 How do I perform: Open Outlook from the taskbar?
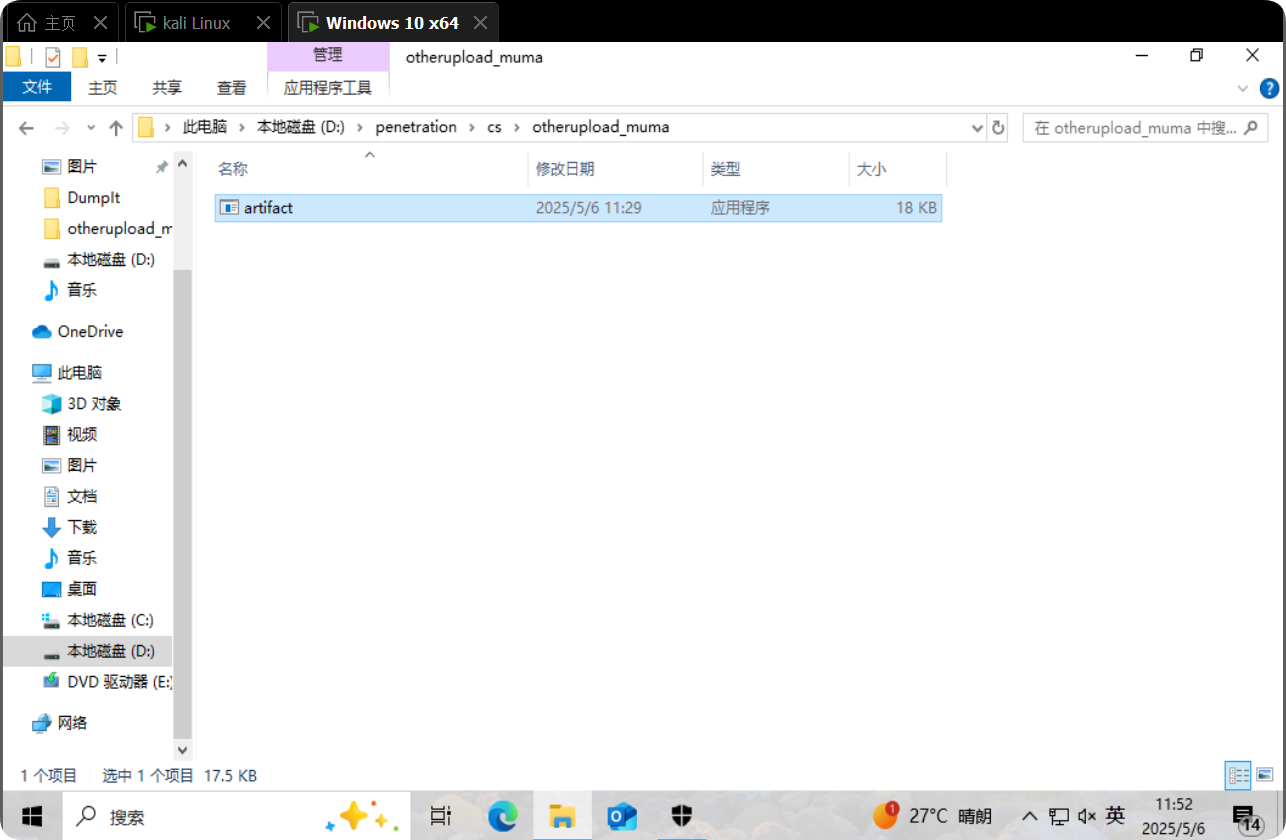coord(622,816)
